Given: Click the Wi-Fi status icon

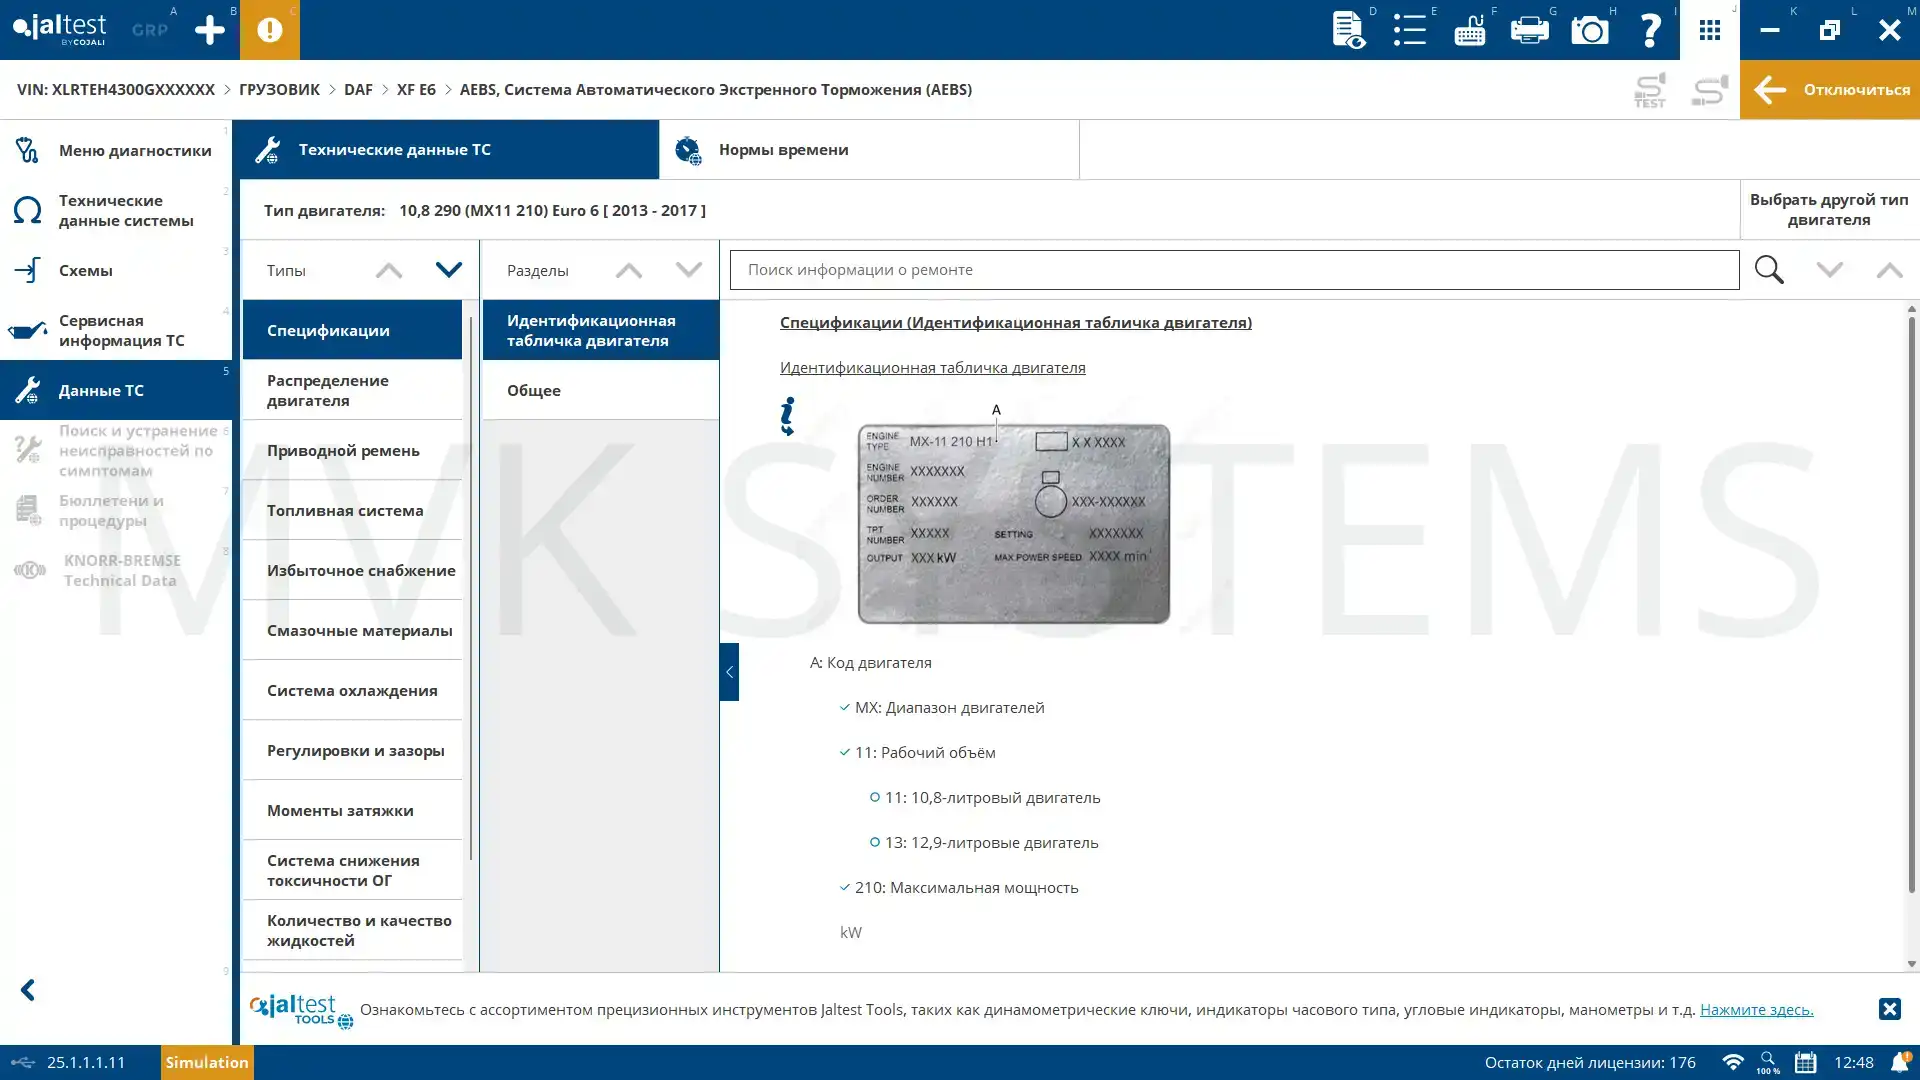Looking at the screenshot, I should click(x=1733, y=1062).
